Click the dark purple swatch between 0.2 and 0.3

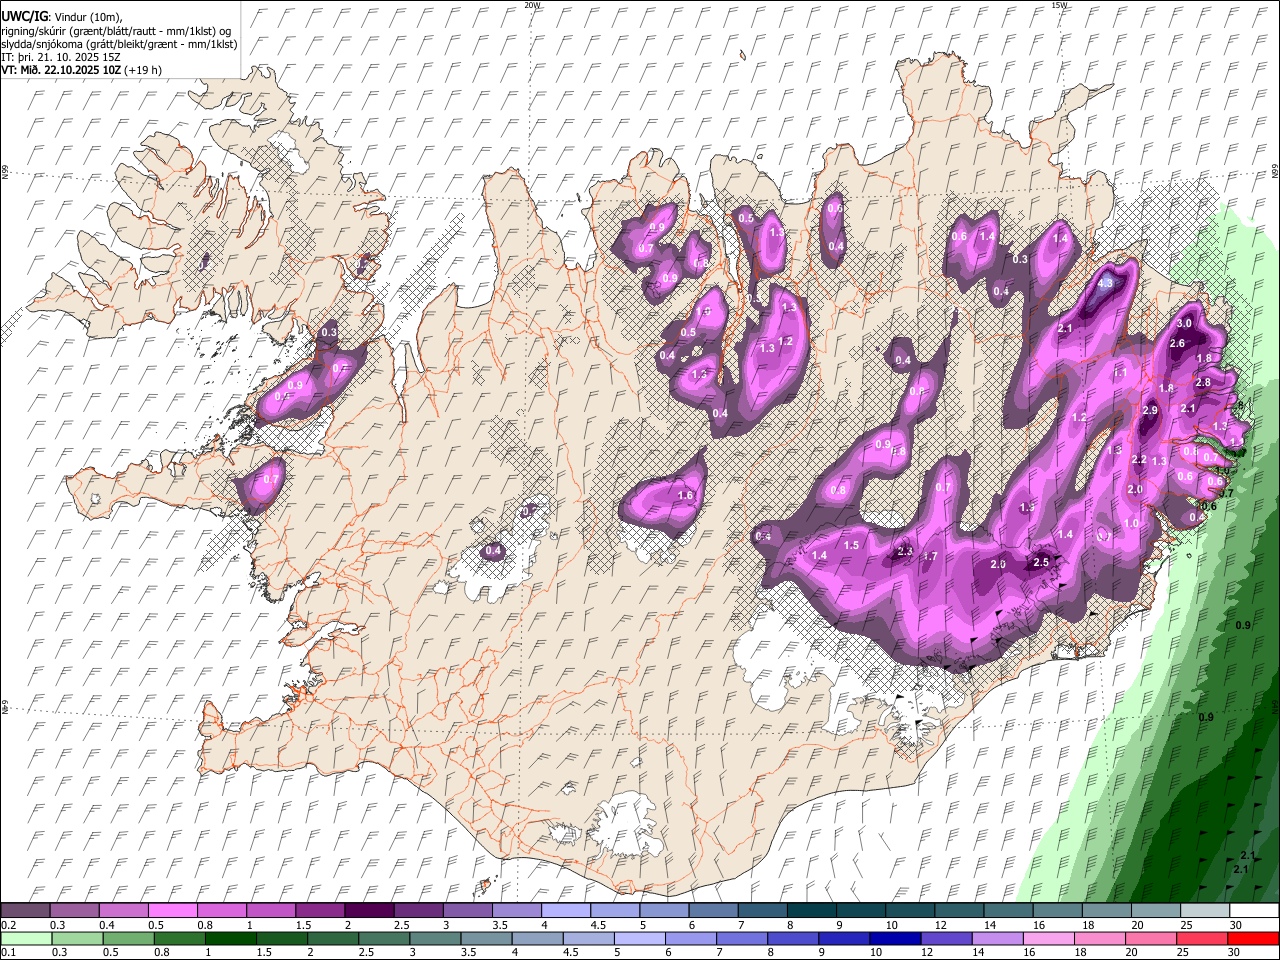(x=26, y=910)
